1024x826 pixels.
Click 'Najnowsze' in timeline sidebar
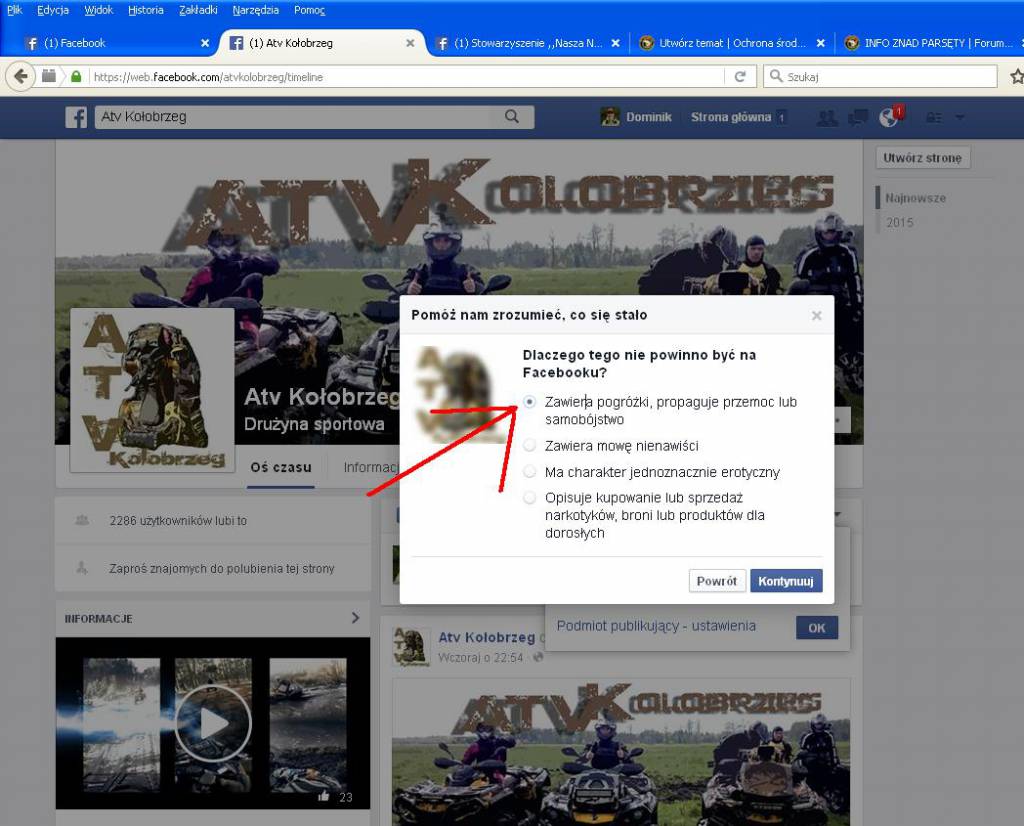pyautogui.click(x=915, y=198)
